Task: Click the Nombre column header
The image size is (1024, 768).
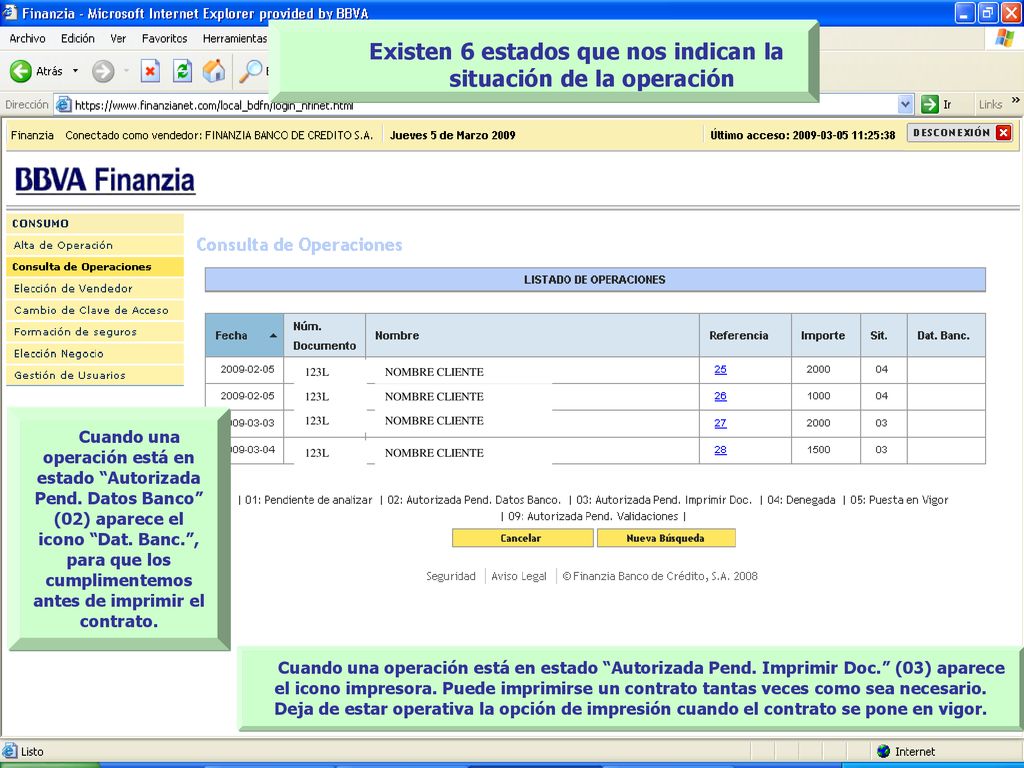Action: point(532,336)
